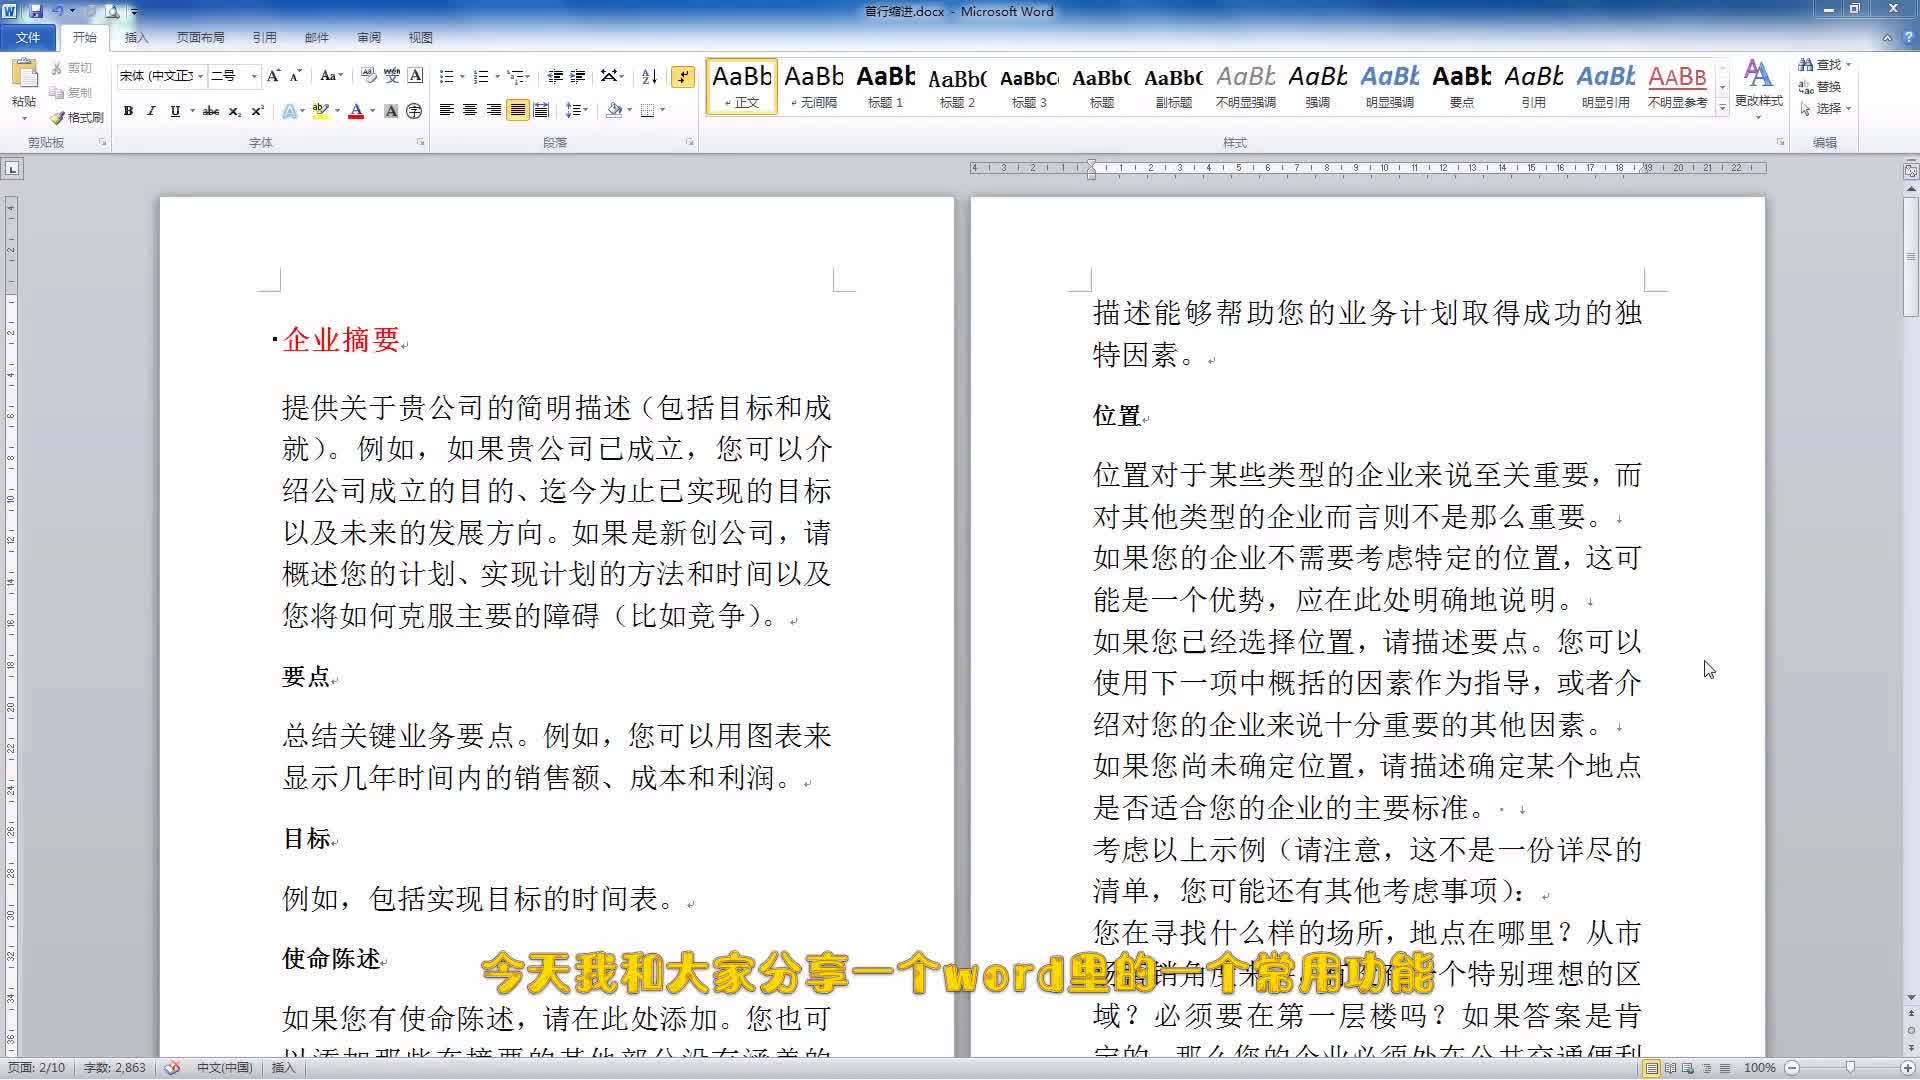The width and height of the screenshot is (1920, 1080).
Task: Apply text highlight color
Action: pyautogui.click(x=319, y=111)
